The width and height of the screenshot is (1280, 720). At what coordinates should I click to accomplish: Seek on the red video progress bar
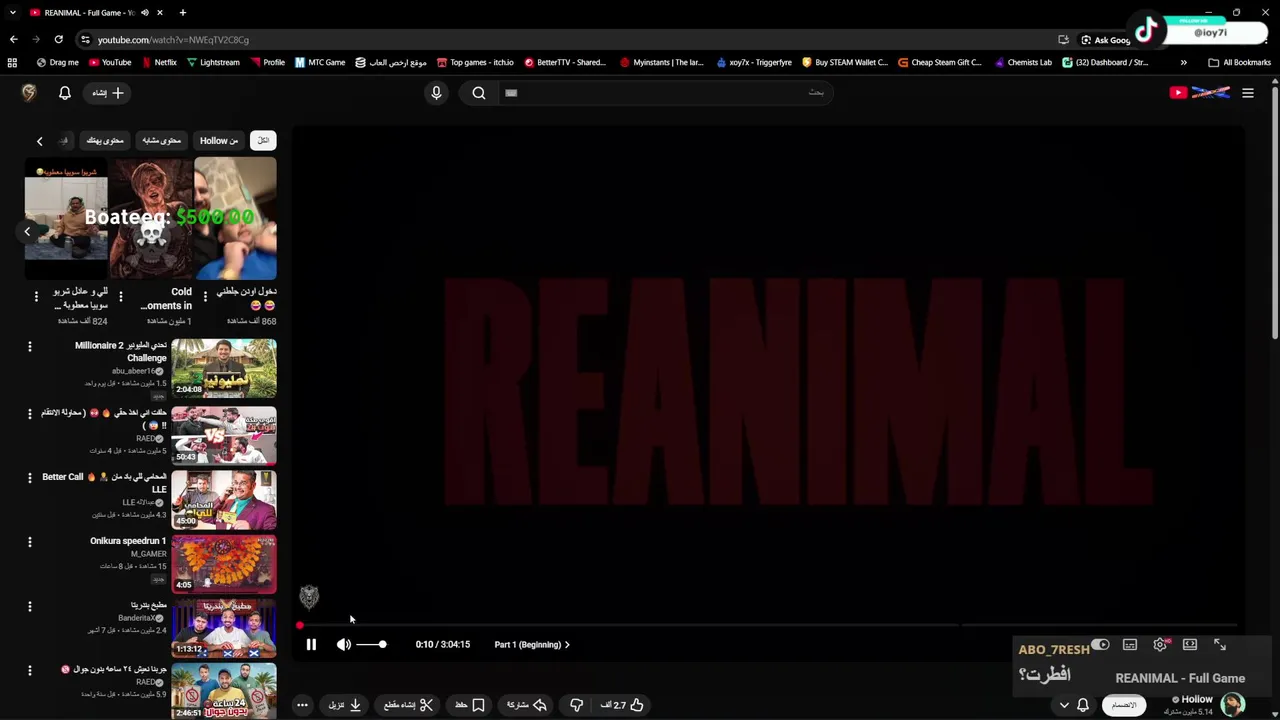coord(768,625)
